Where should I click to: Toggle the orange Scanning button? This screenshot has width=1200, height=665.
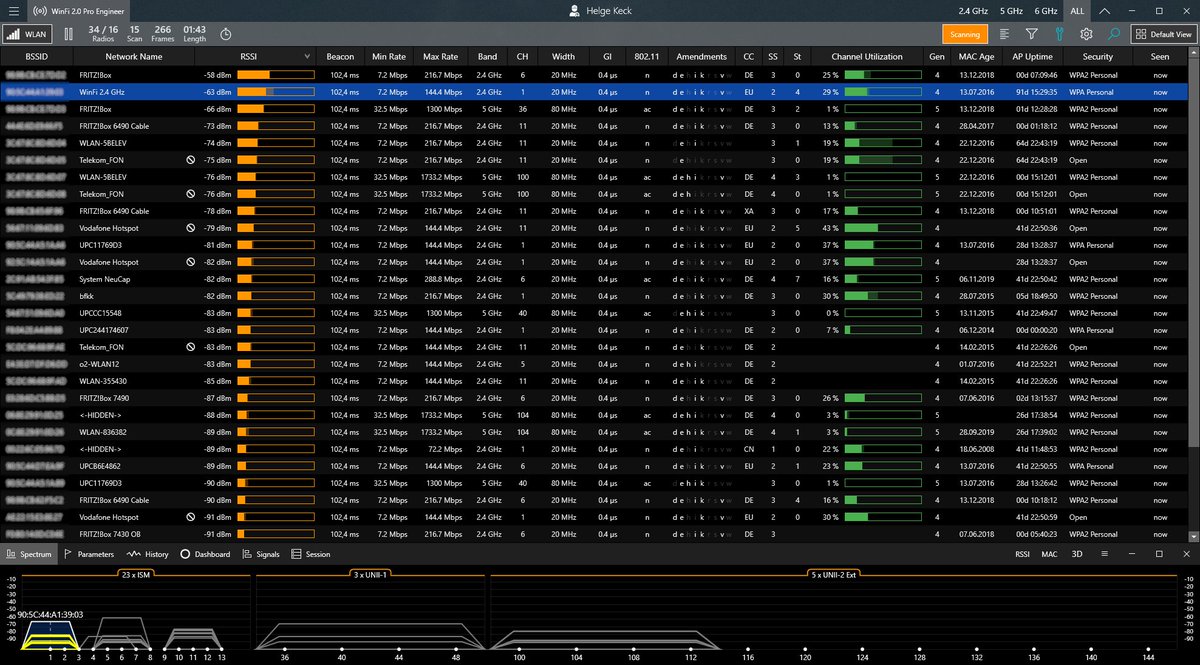(x=965, y=34)
